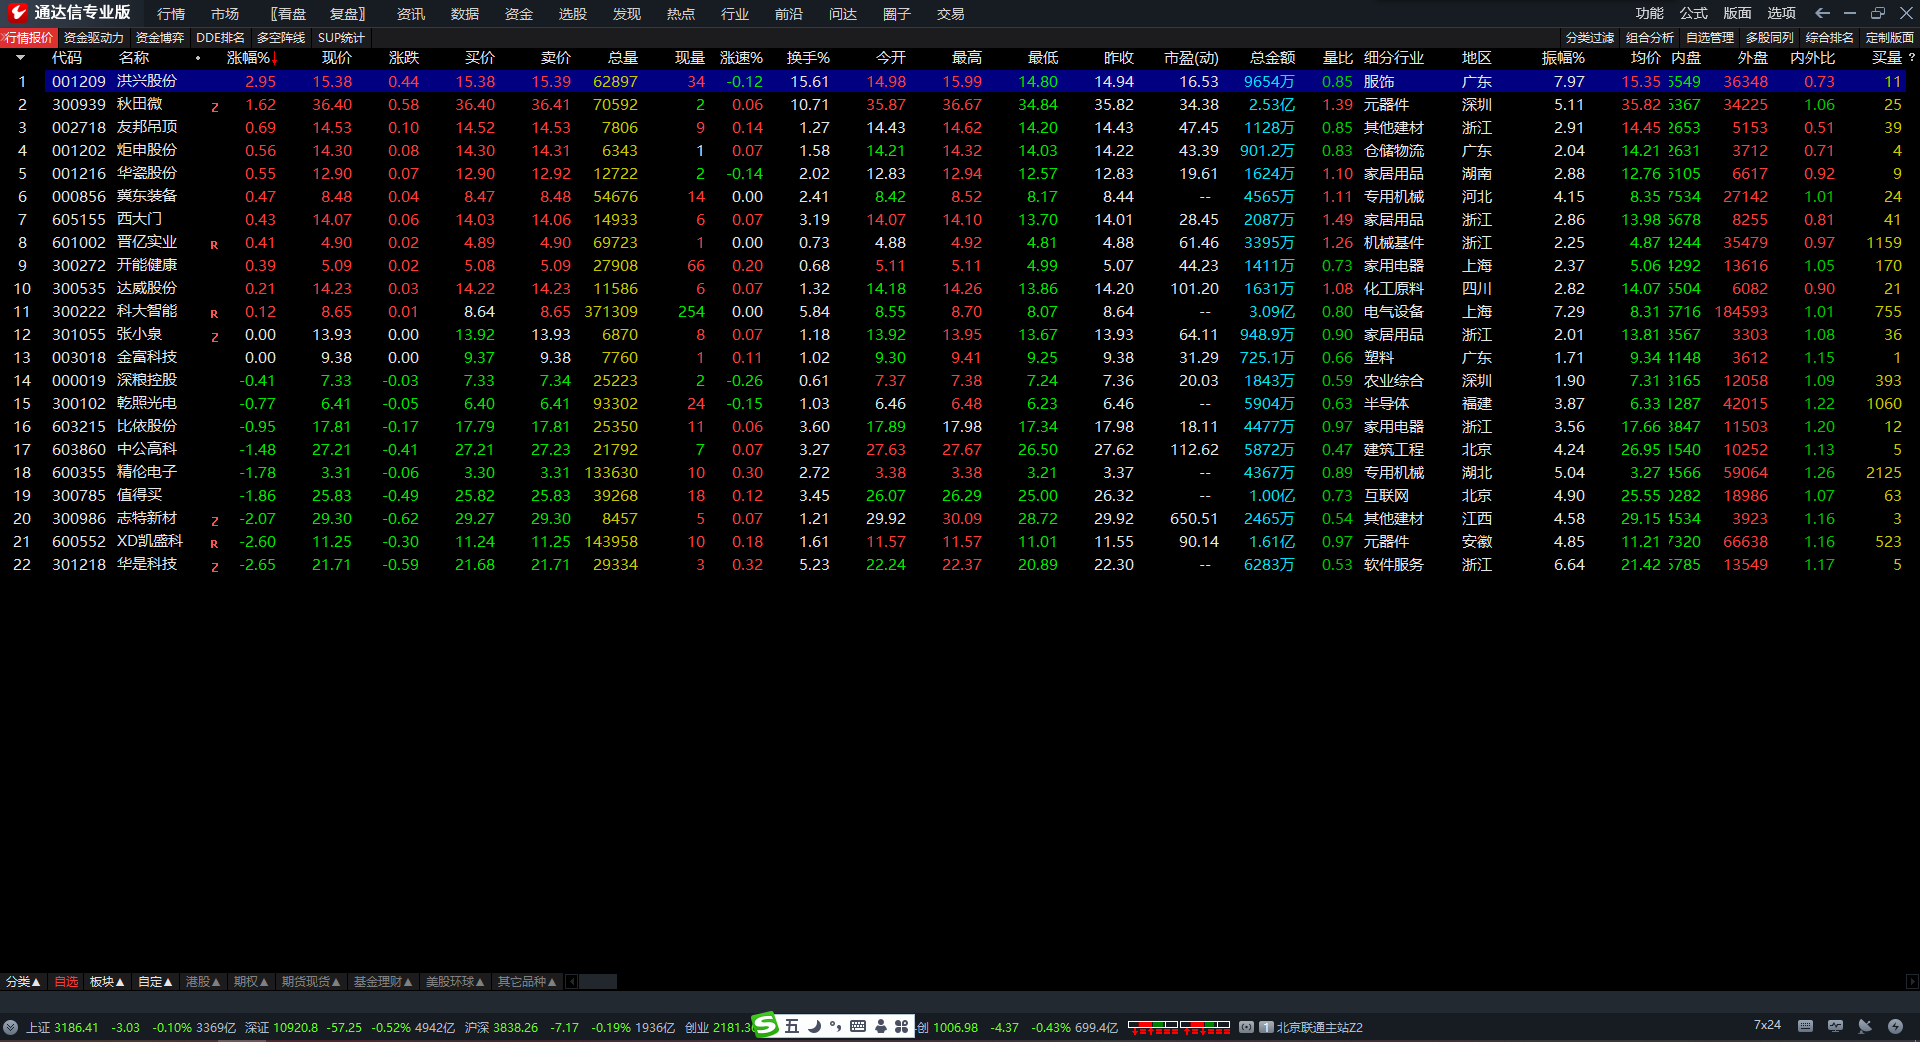This screenshot has width=1920, height=1042.
Task: Click the 分类过滤 button
Action: 1590,38
